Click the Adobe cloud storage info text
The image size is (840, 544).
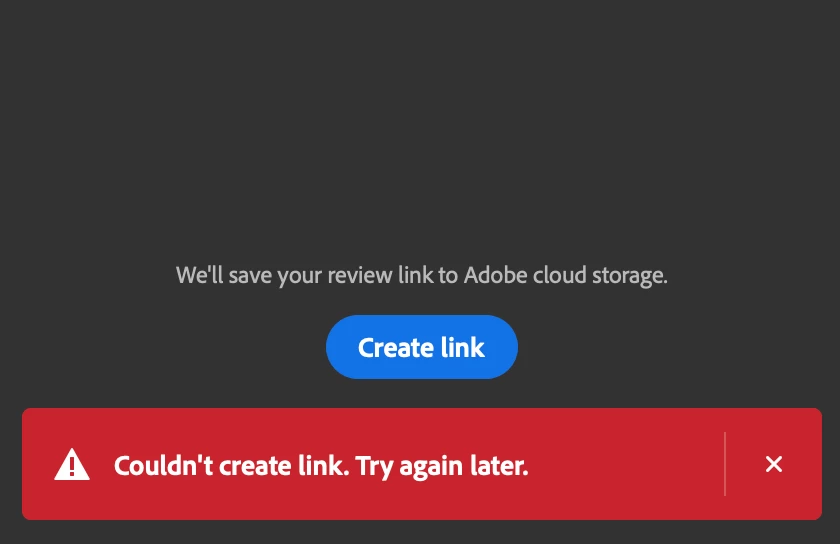point(422,275)
